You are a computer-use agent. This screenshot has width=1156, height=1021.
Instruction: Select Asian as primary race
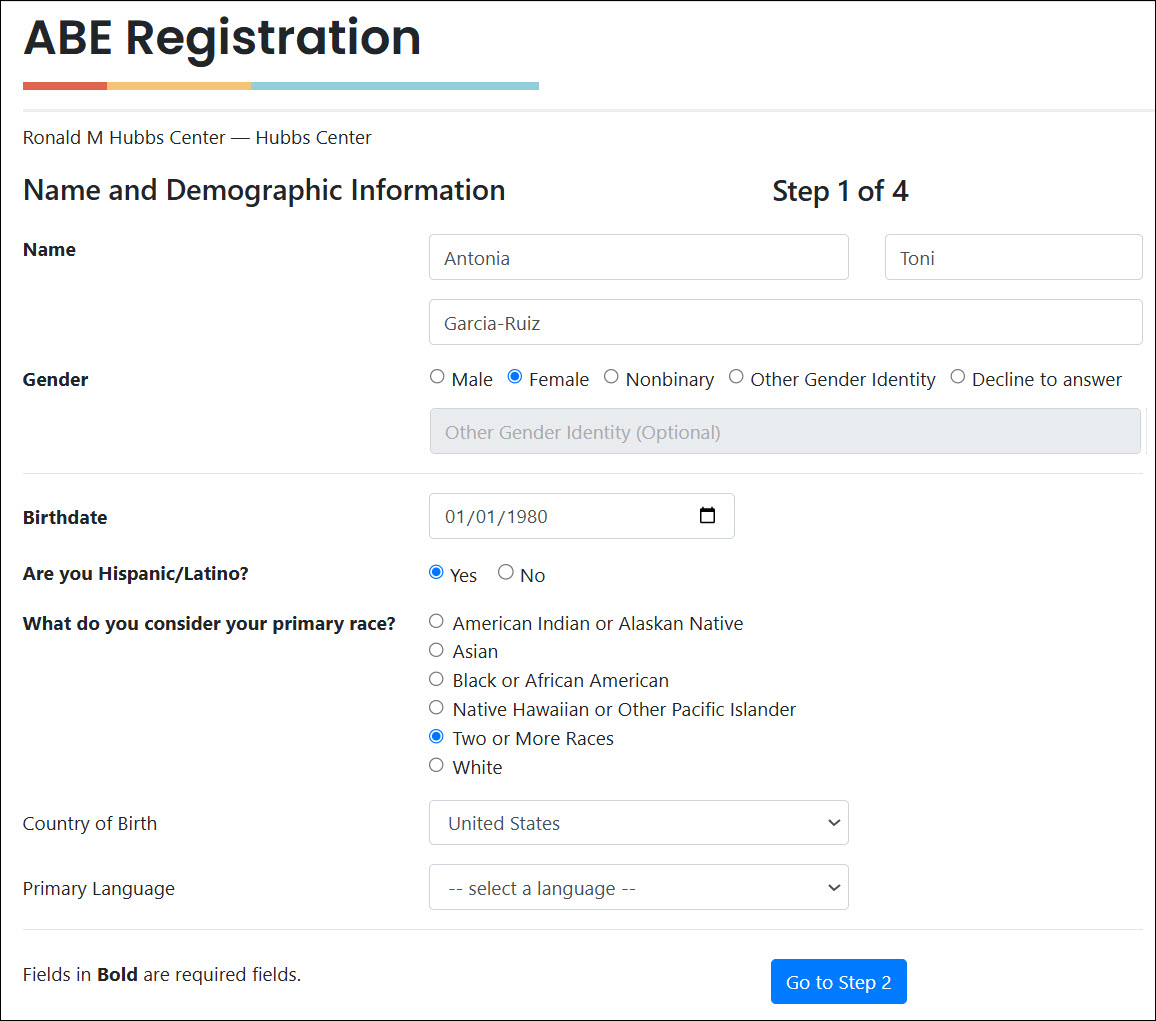tap(436, 650)
